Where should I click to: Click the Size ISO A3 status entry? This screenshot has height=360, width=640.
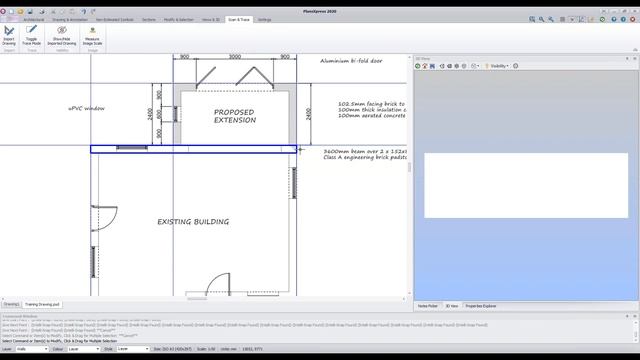point(172,349)
